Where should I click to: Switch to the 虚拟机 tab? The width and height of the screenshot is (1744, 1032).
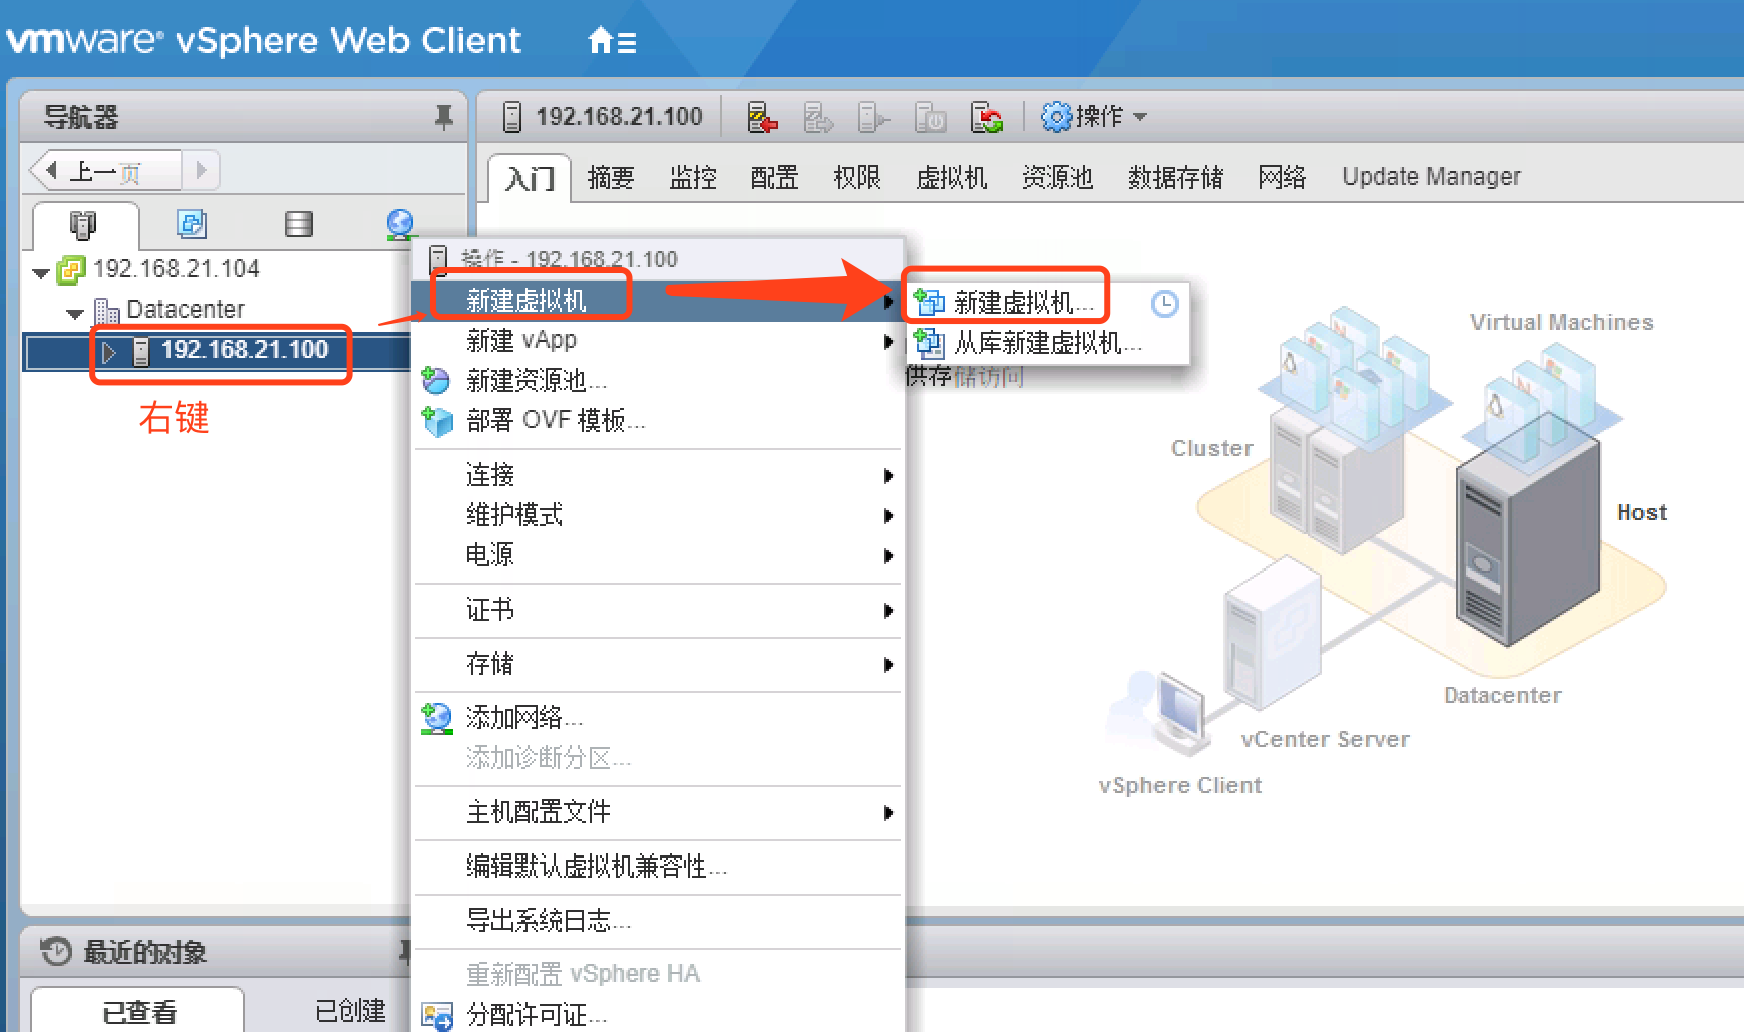(x=952, y=177)
